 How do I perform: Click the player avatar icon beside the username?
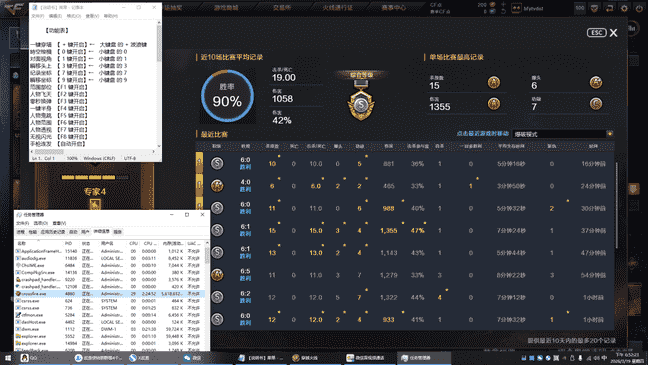pos(516,8)
